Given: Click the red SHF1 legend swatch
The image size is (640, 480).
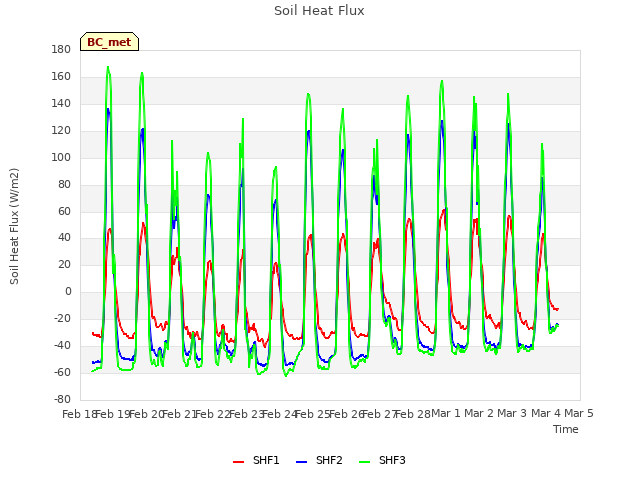Looking at the screenshot, I should (238, 462).
